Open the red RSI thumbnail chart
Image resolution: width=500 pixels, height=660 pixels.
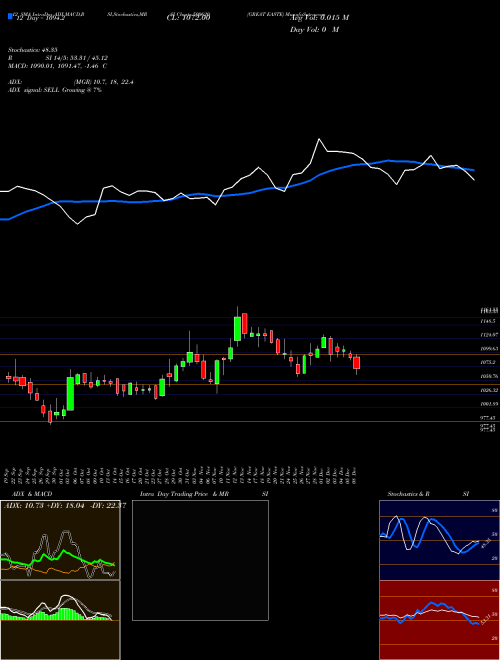(439, 620)
